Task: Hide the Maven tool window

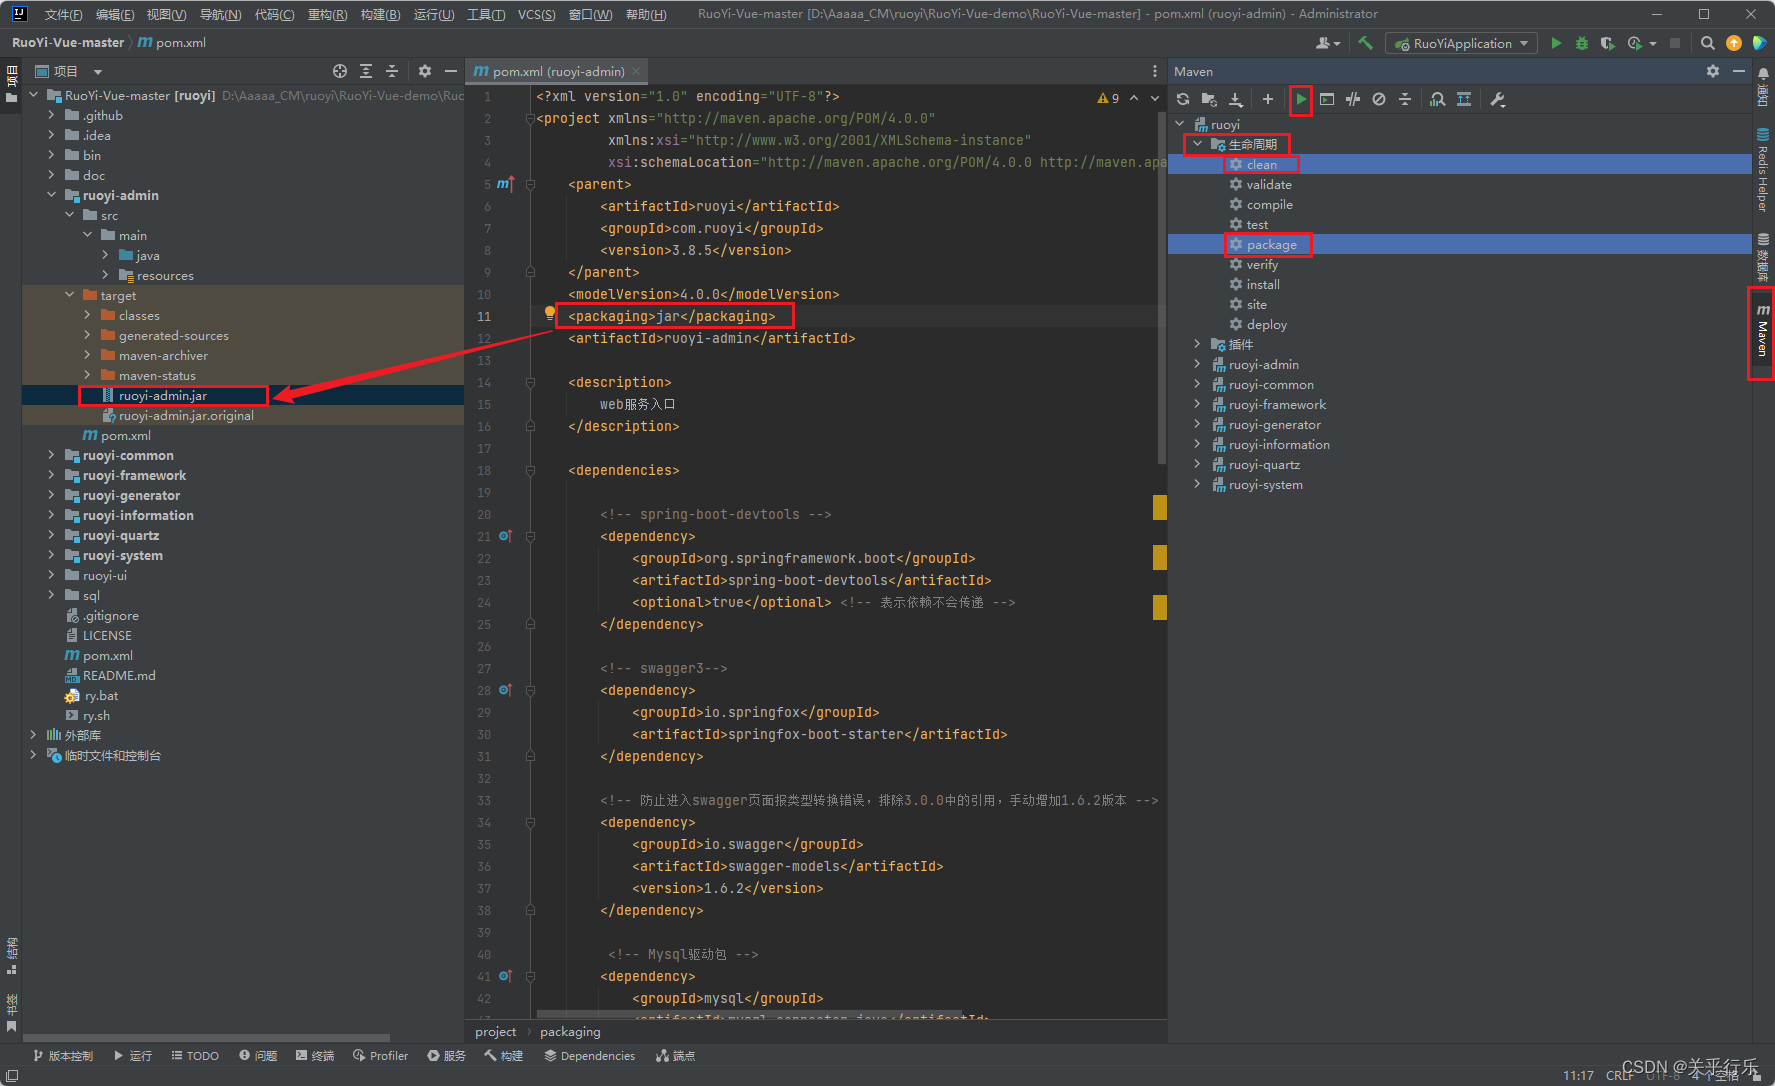Action: point(1739,71)
